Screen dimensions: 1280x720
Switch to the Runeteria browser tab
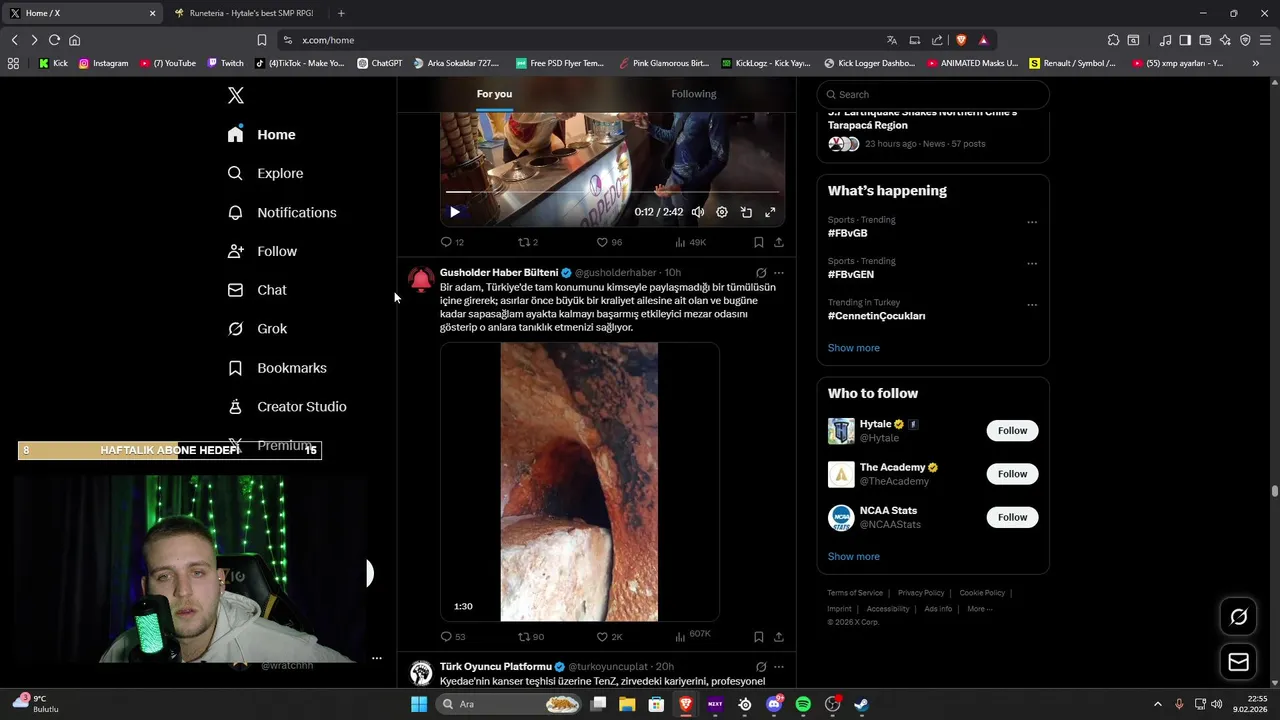click(245, 13)
